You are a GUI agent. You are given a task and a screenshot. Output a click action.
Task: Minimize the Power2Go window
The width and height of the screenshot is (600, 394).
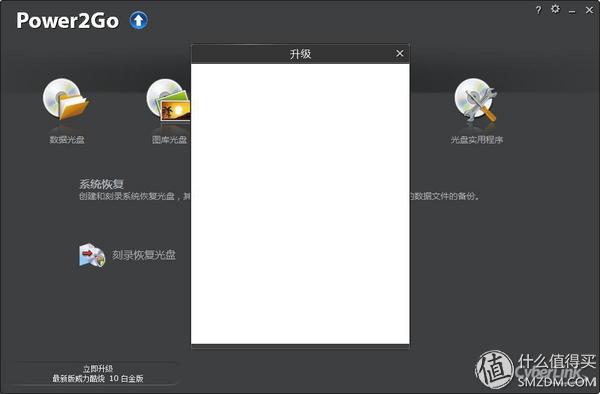pyautogui.click(x=572, y=11)
